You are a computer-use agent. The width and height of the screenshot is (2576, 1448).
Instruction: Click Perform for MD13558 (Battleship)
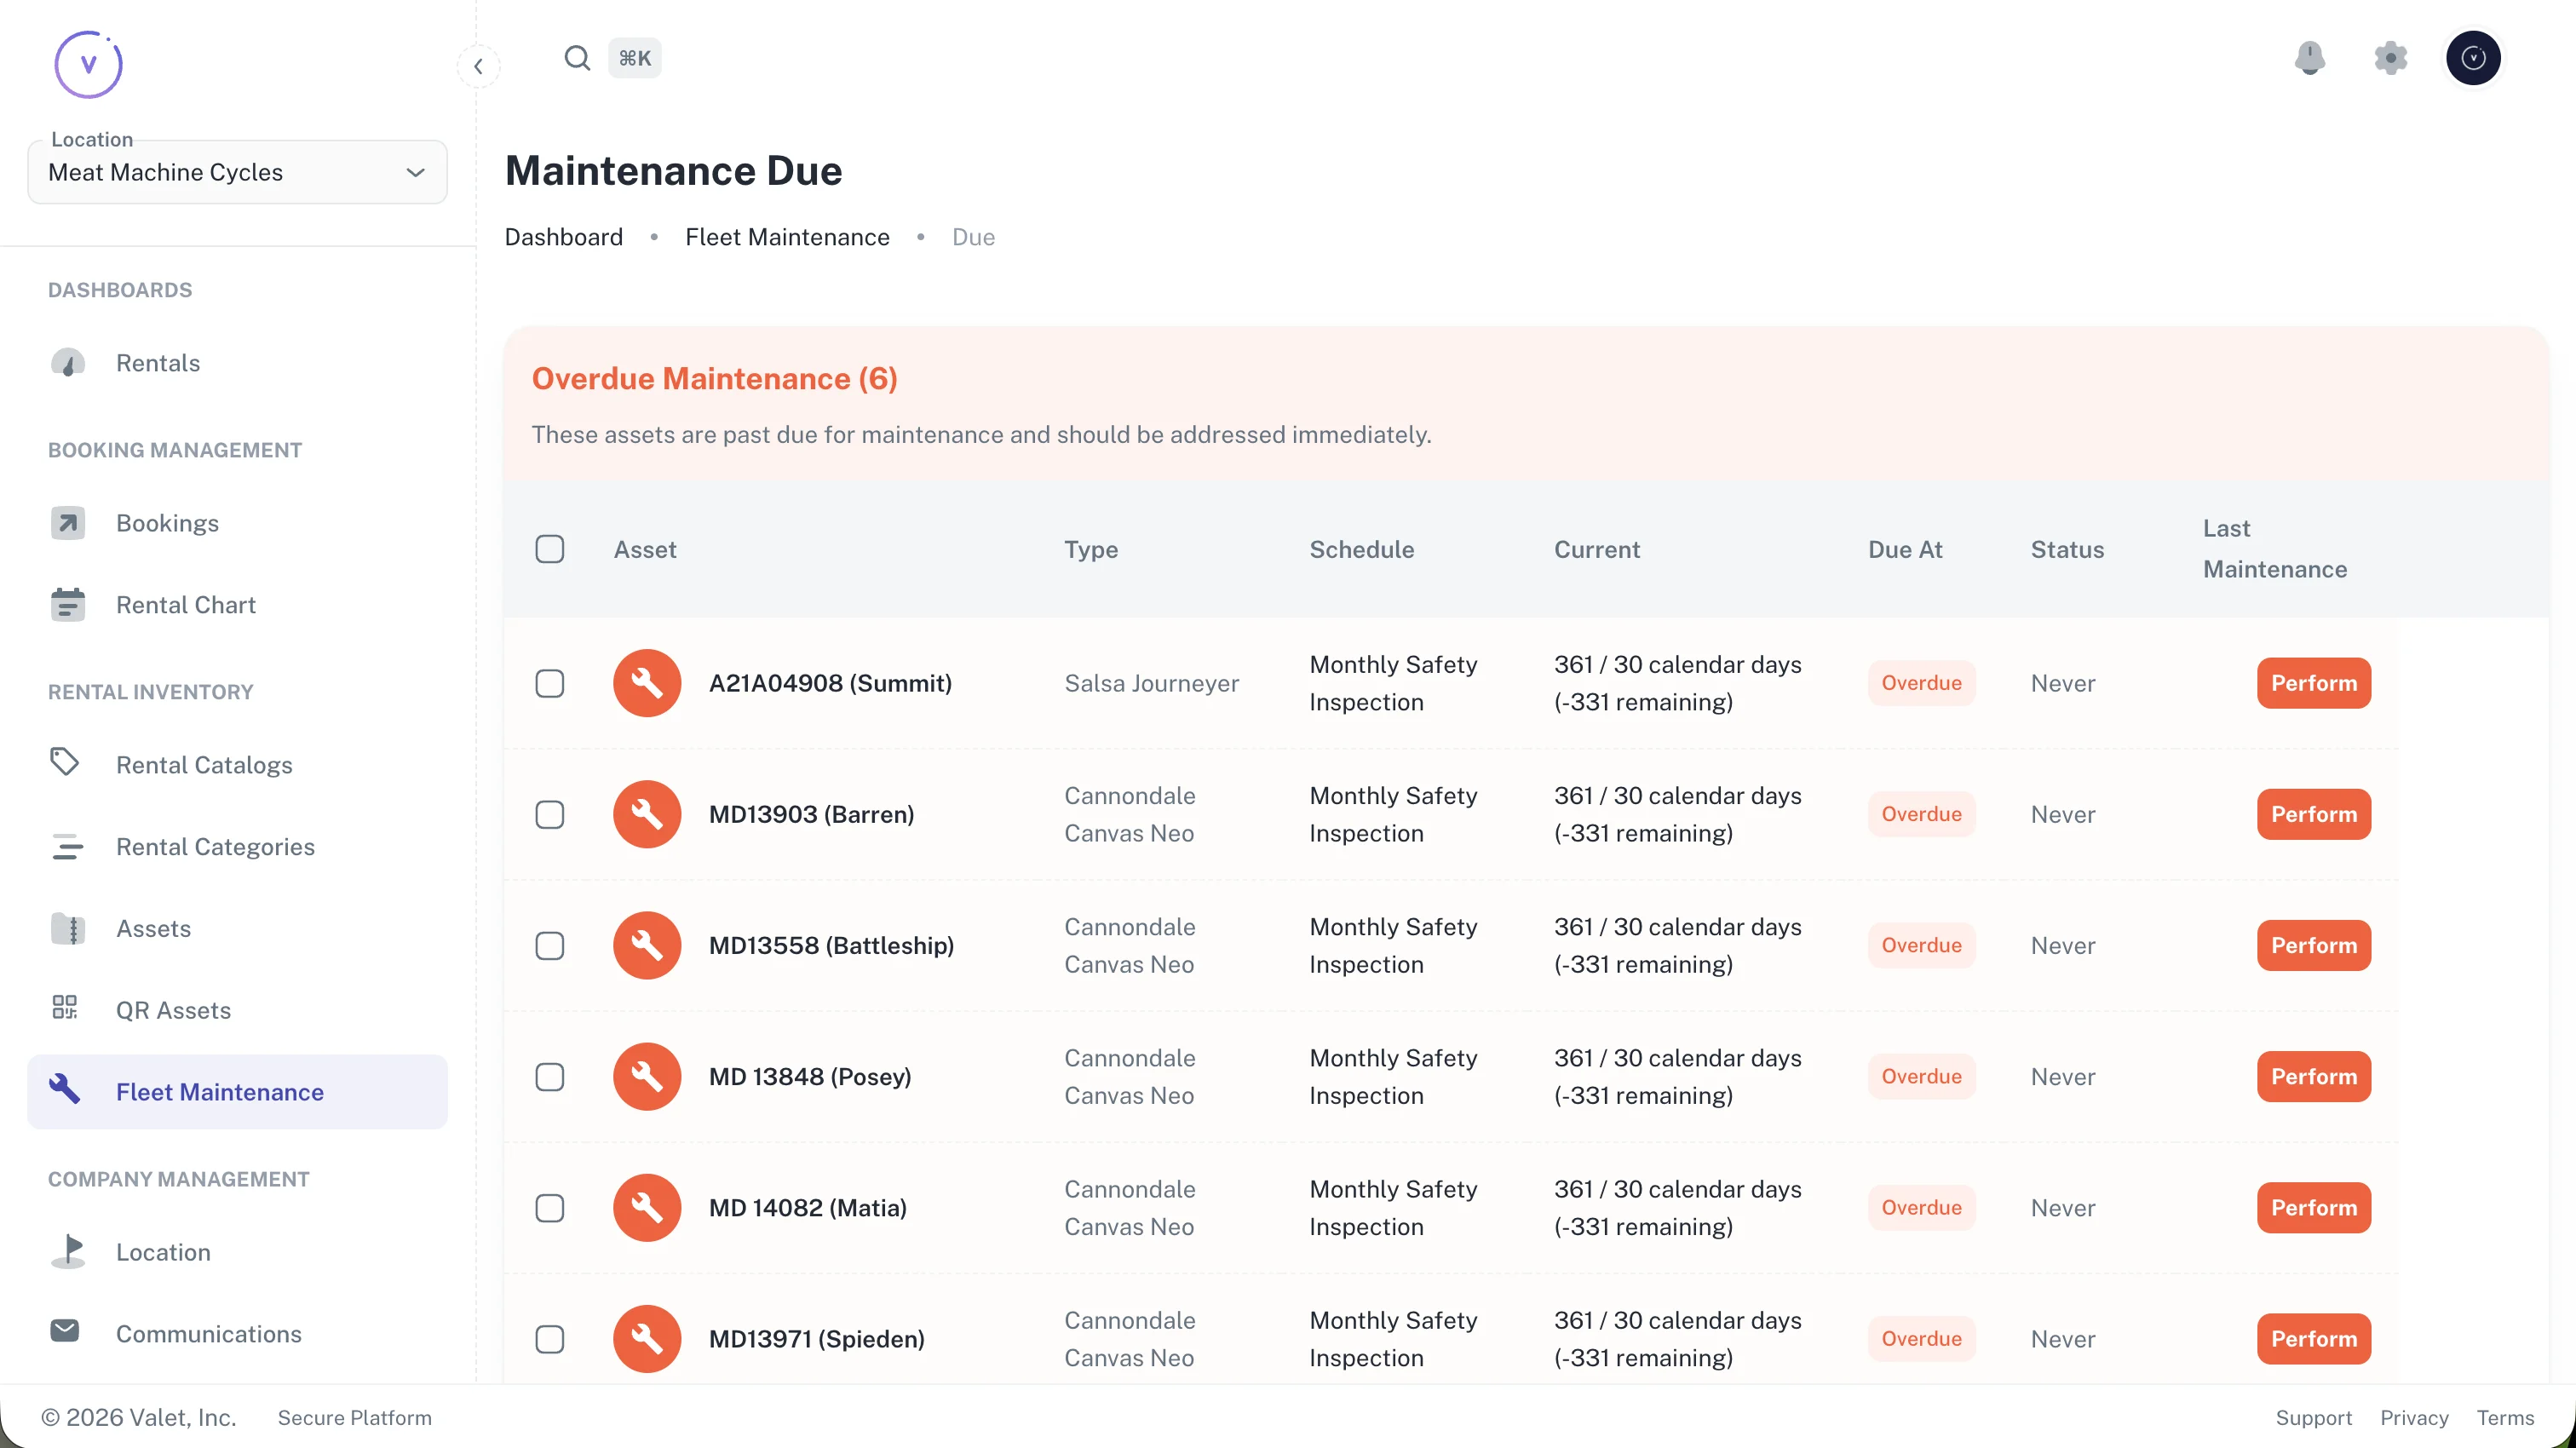2313,944
